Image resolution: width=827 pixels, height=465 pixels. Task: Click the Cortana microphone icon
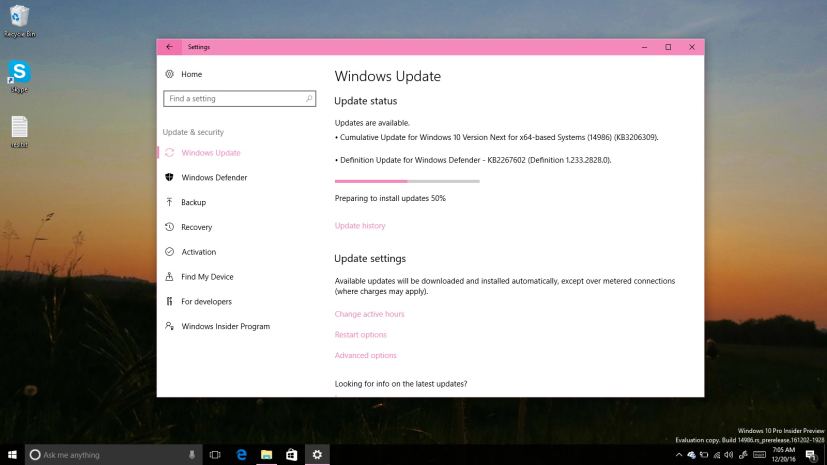point(192,454)
